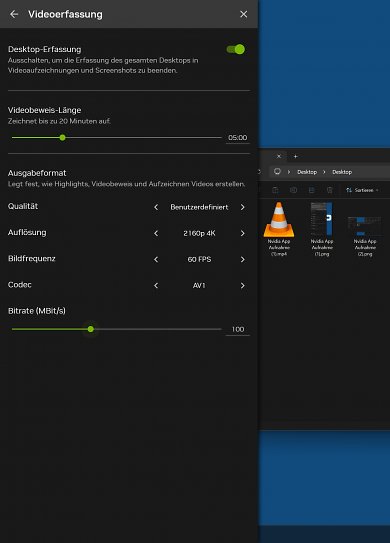Click the Benutzerdefiniert quality value
The image size is (390, 543).
(199, 207)
